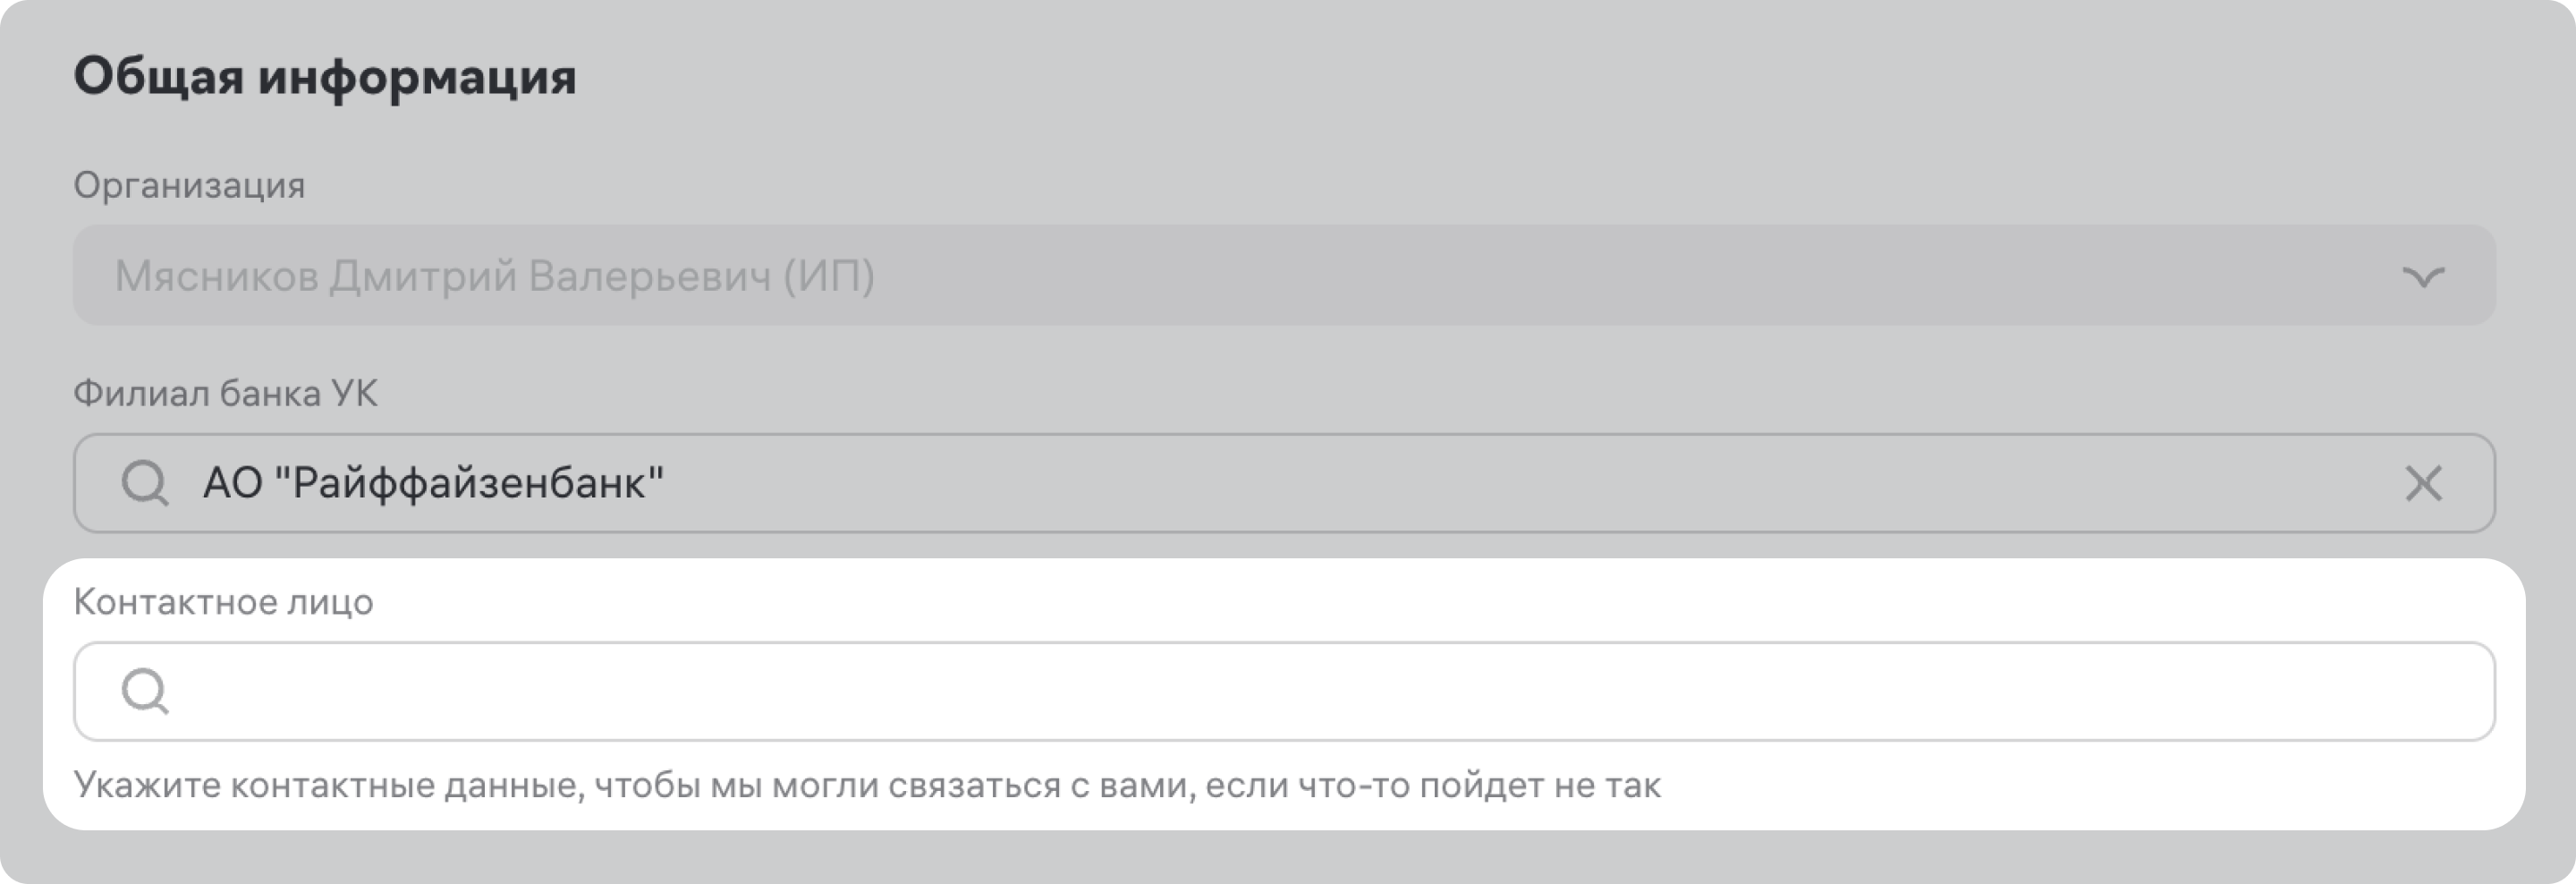Click the Контактное лицо label

(223, 602)
